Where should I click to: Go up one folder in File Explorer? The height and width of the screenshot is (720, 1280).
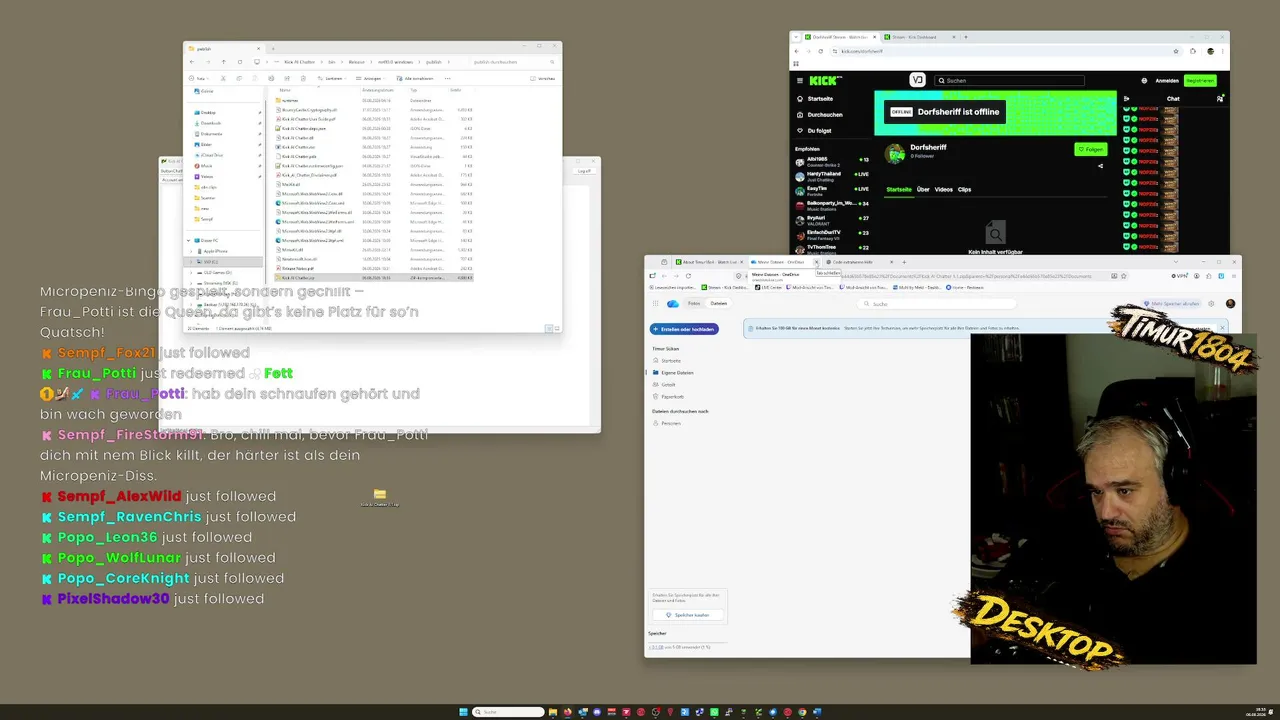pos(223,62)
